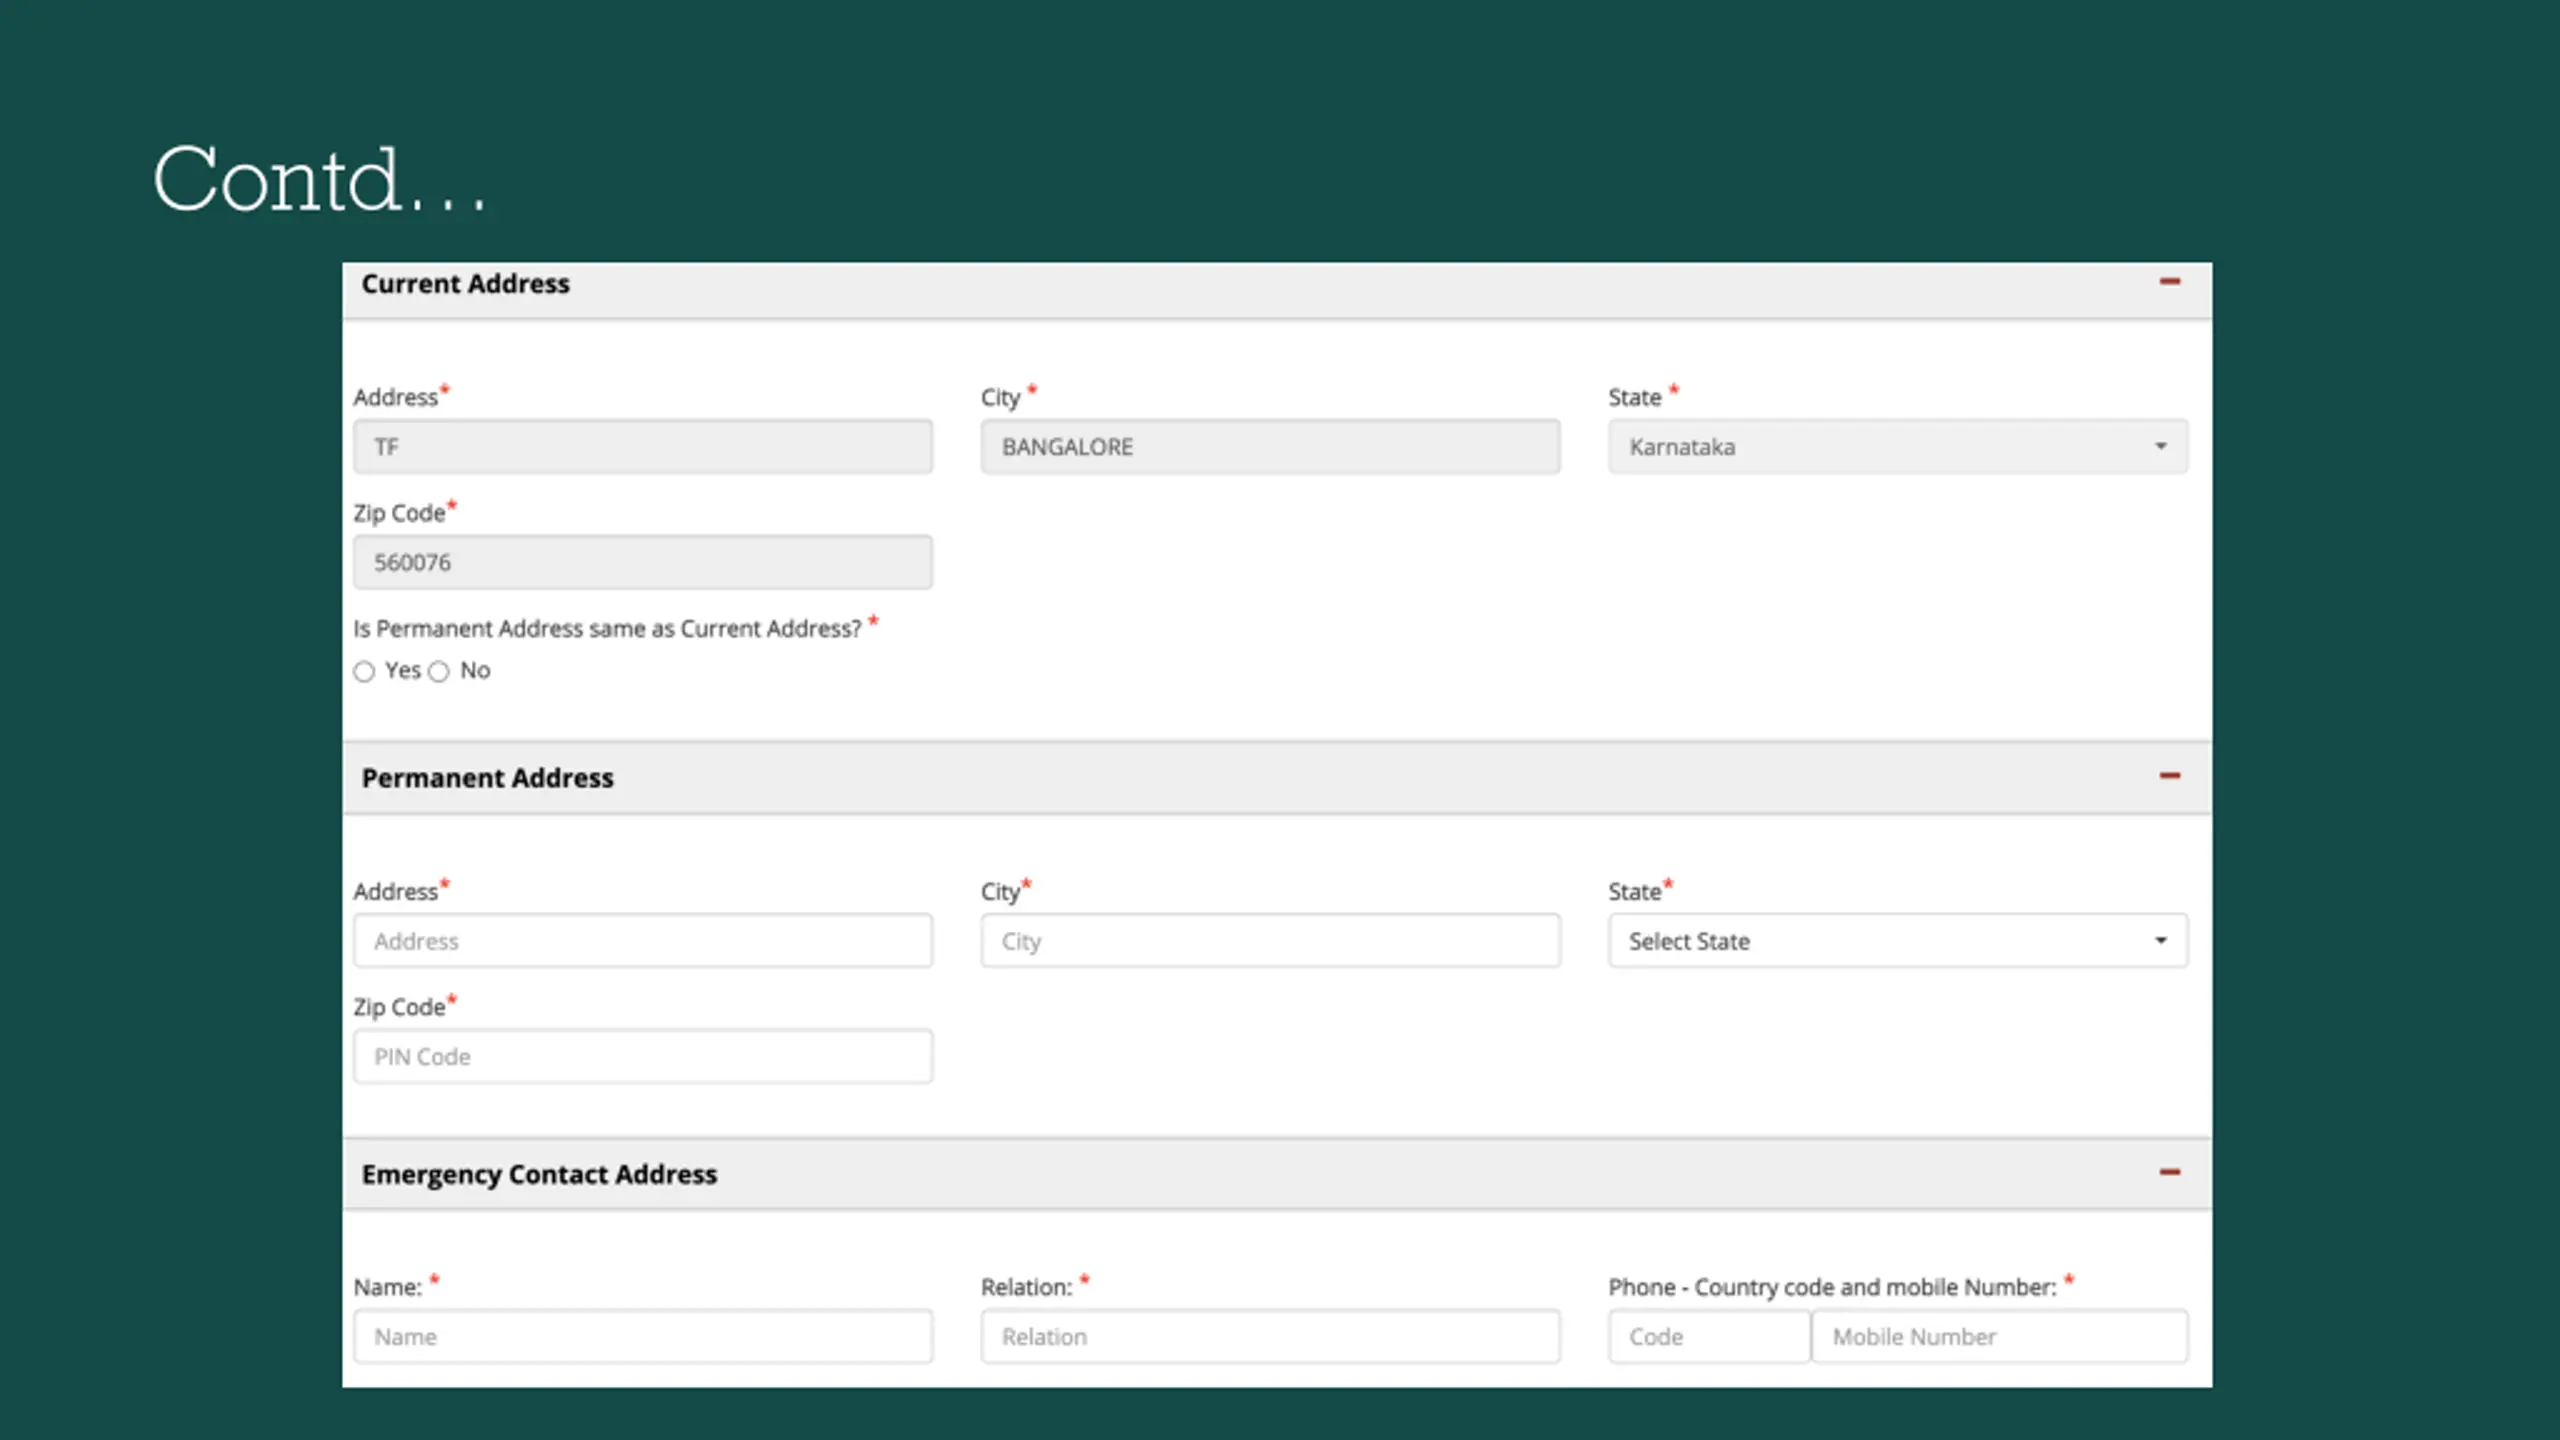Open the Select State dropdown
The height and width of the screenshot is (1440, 2560).
click(1898, 940)
